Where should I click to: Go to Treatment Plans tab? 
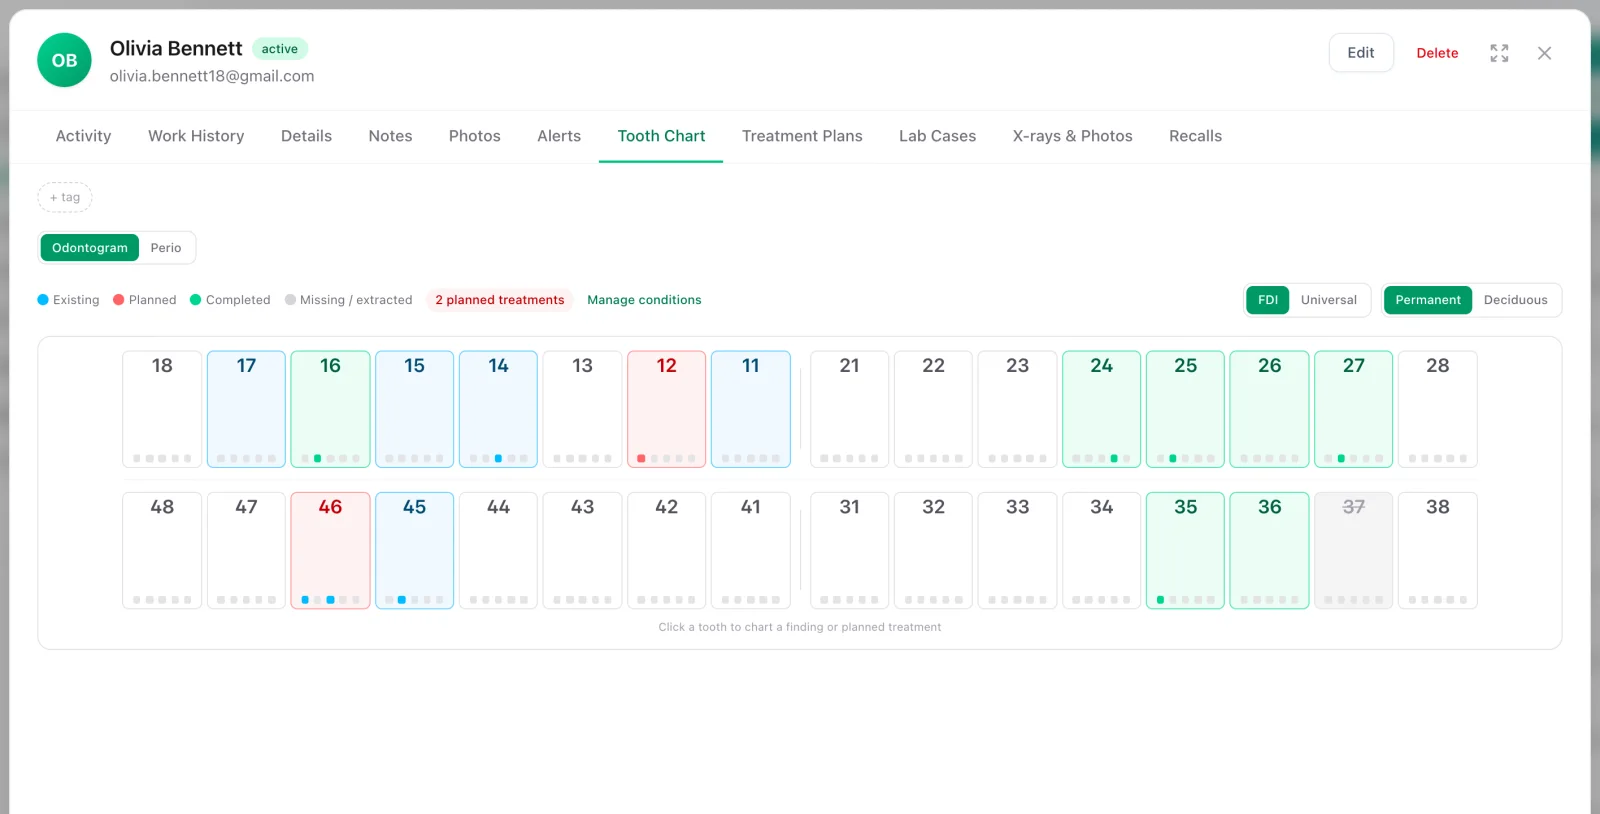point(802,136)
